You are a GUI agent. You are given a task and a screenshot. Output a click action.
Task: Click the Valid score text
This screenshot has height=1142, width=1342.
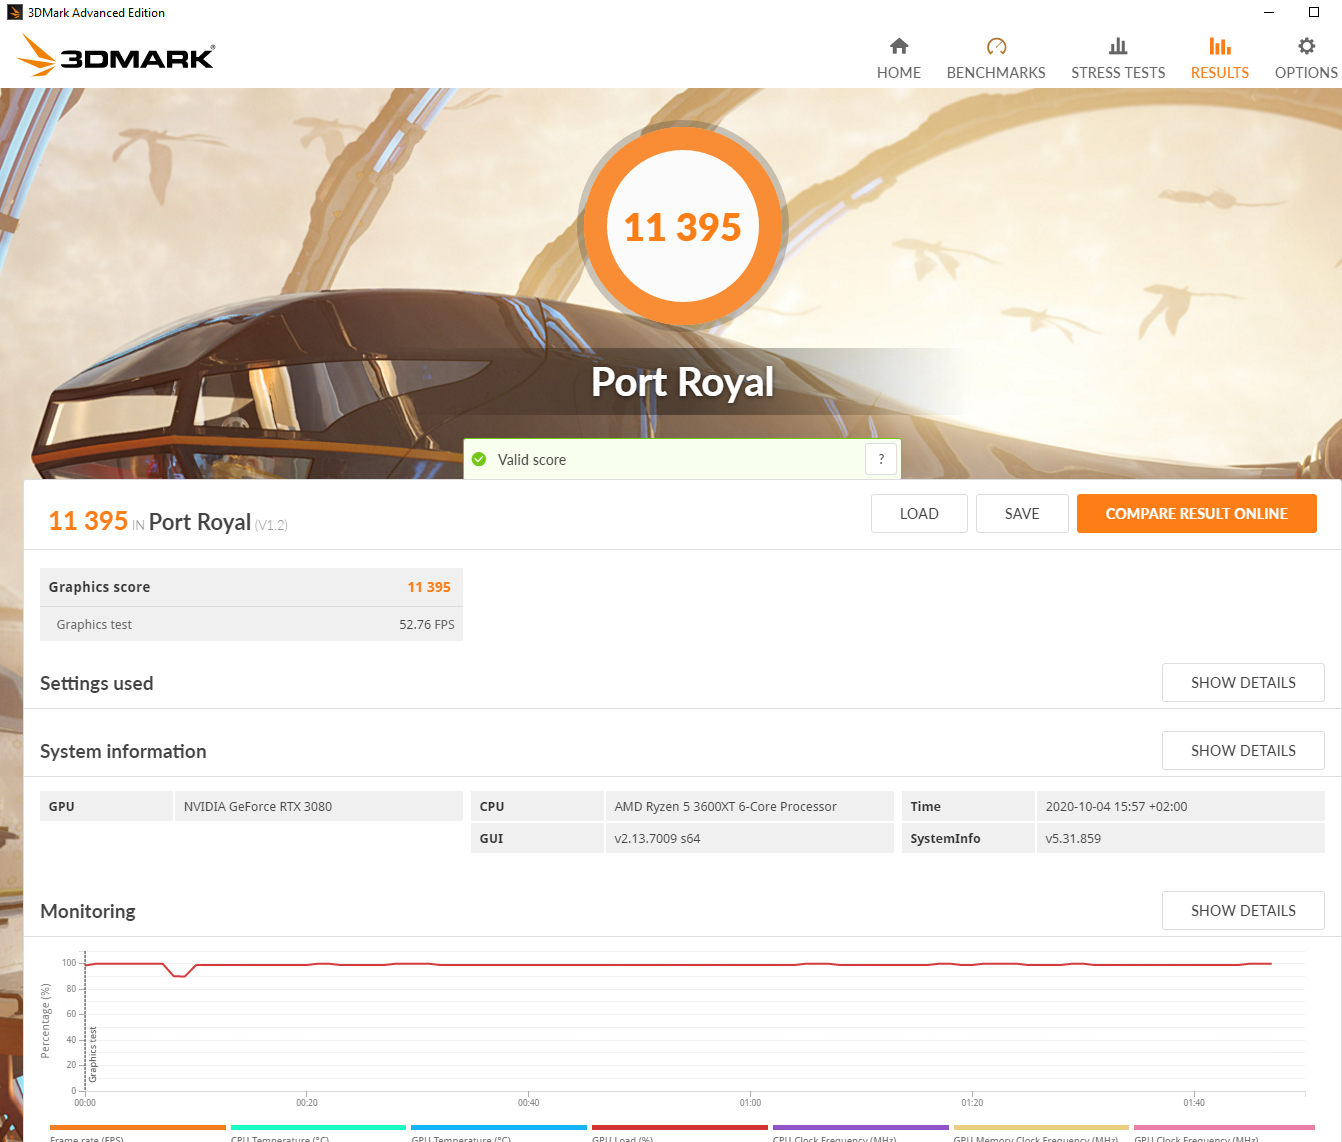(532, 460)
